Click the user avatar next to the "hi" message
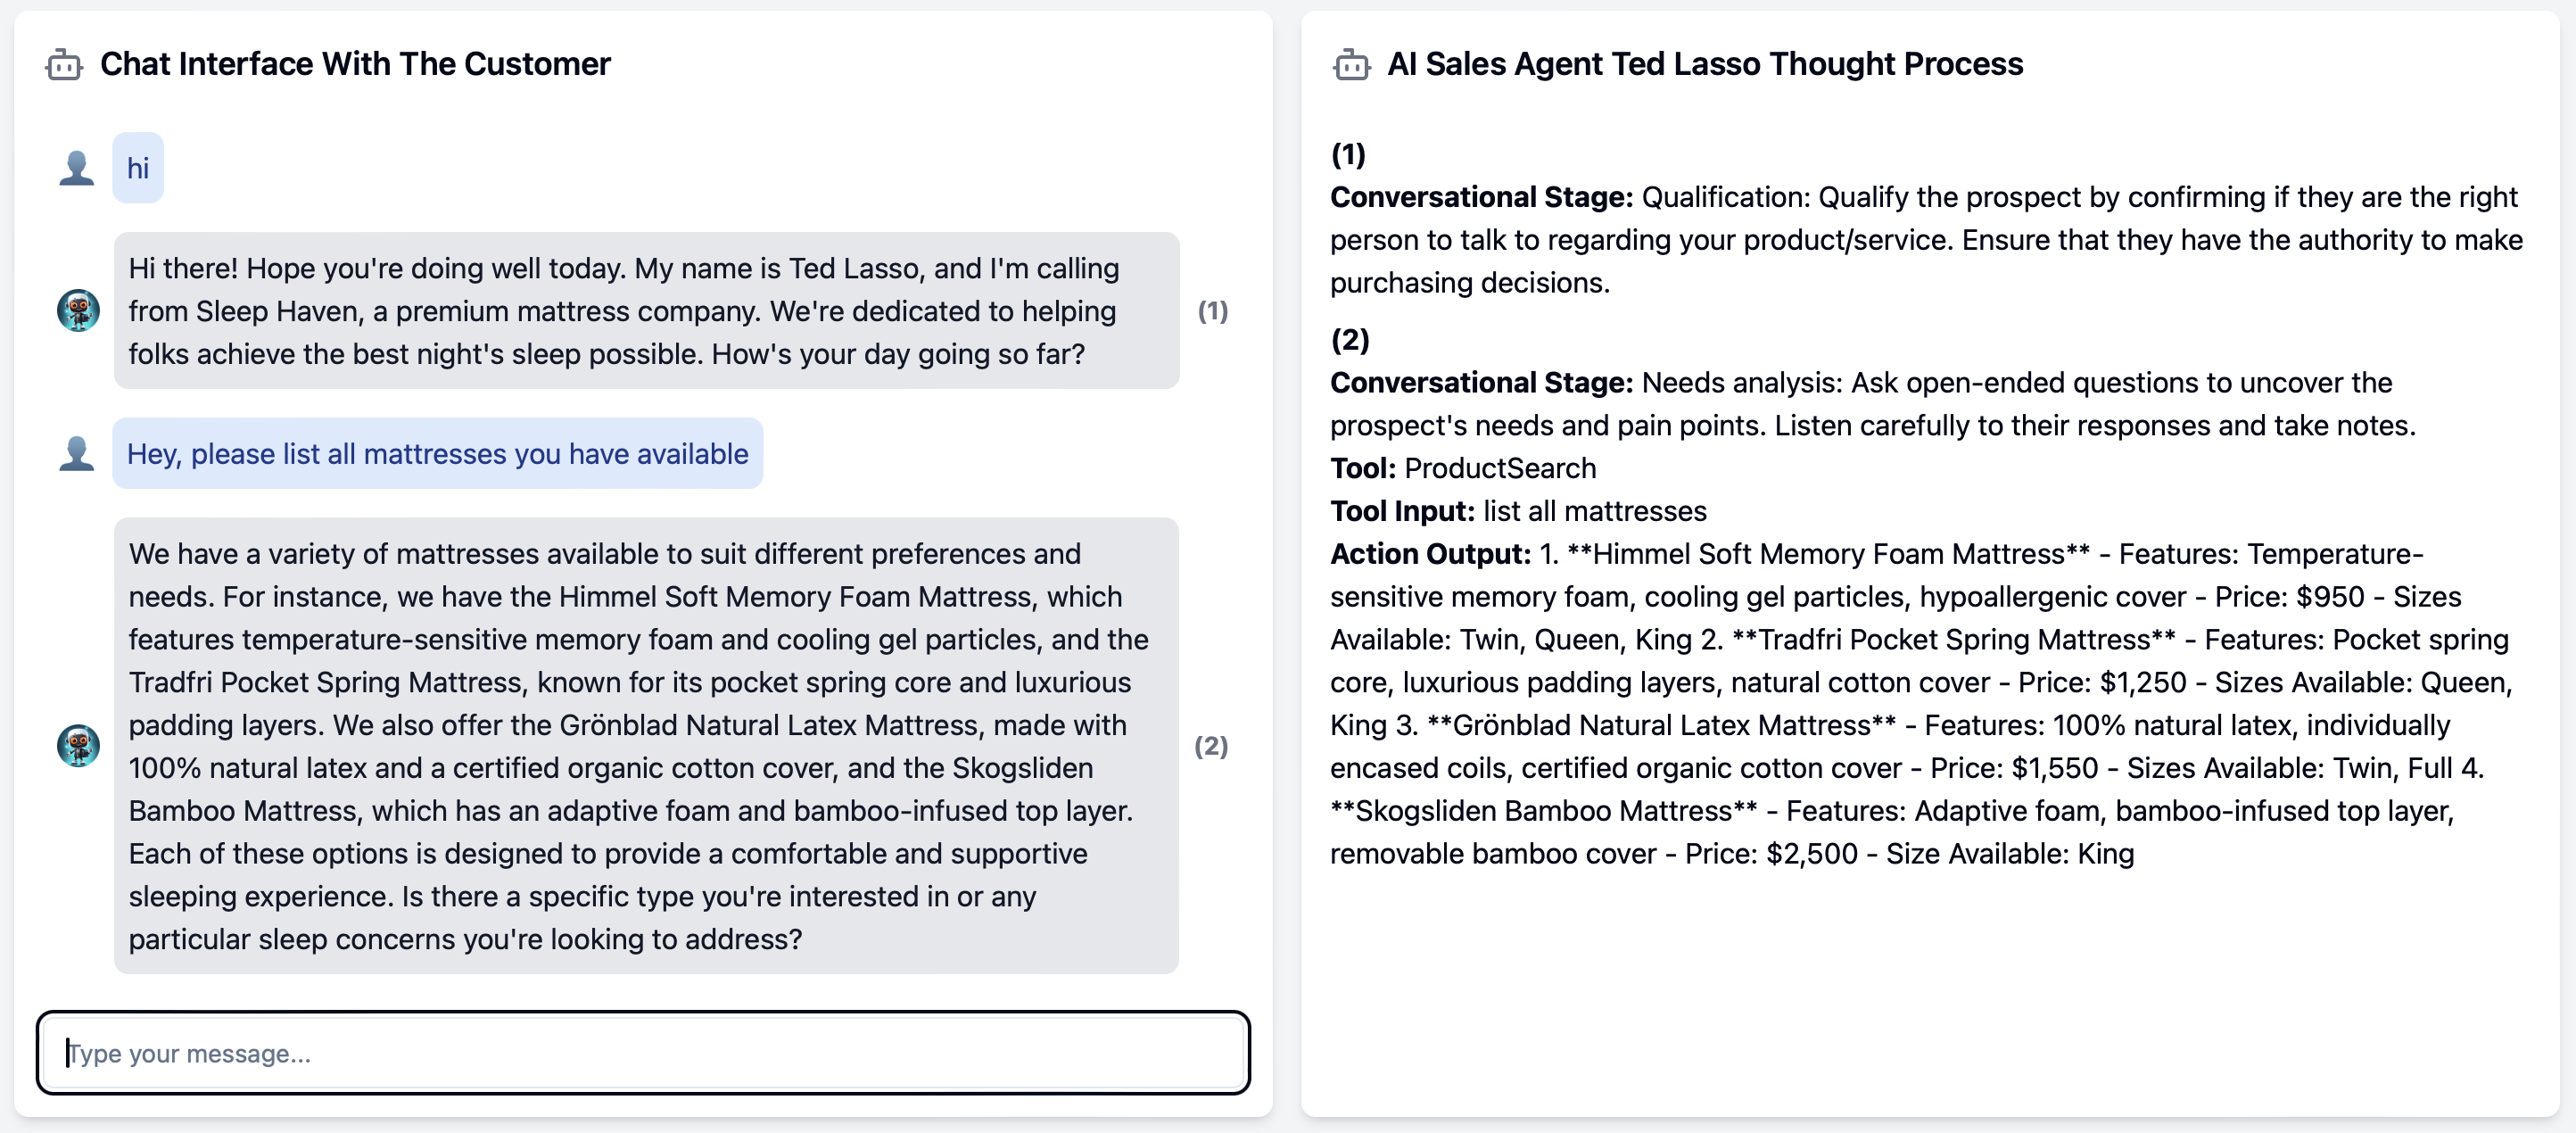 click(x=77, y=168)
